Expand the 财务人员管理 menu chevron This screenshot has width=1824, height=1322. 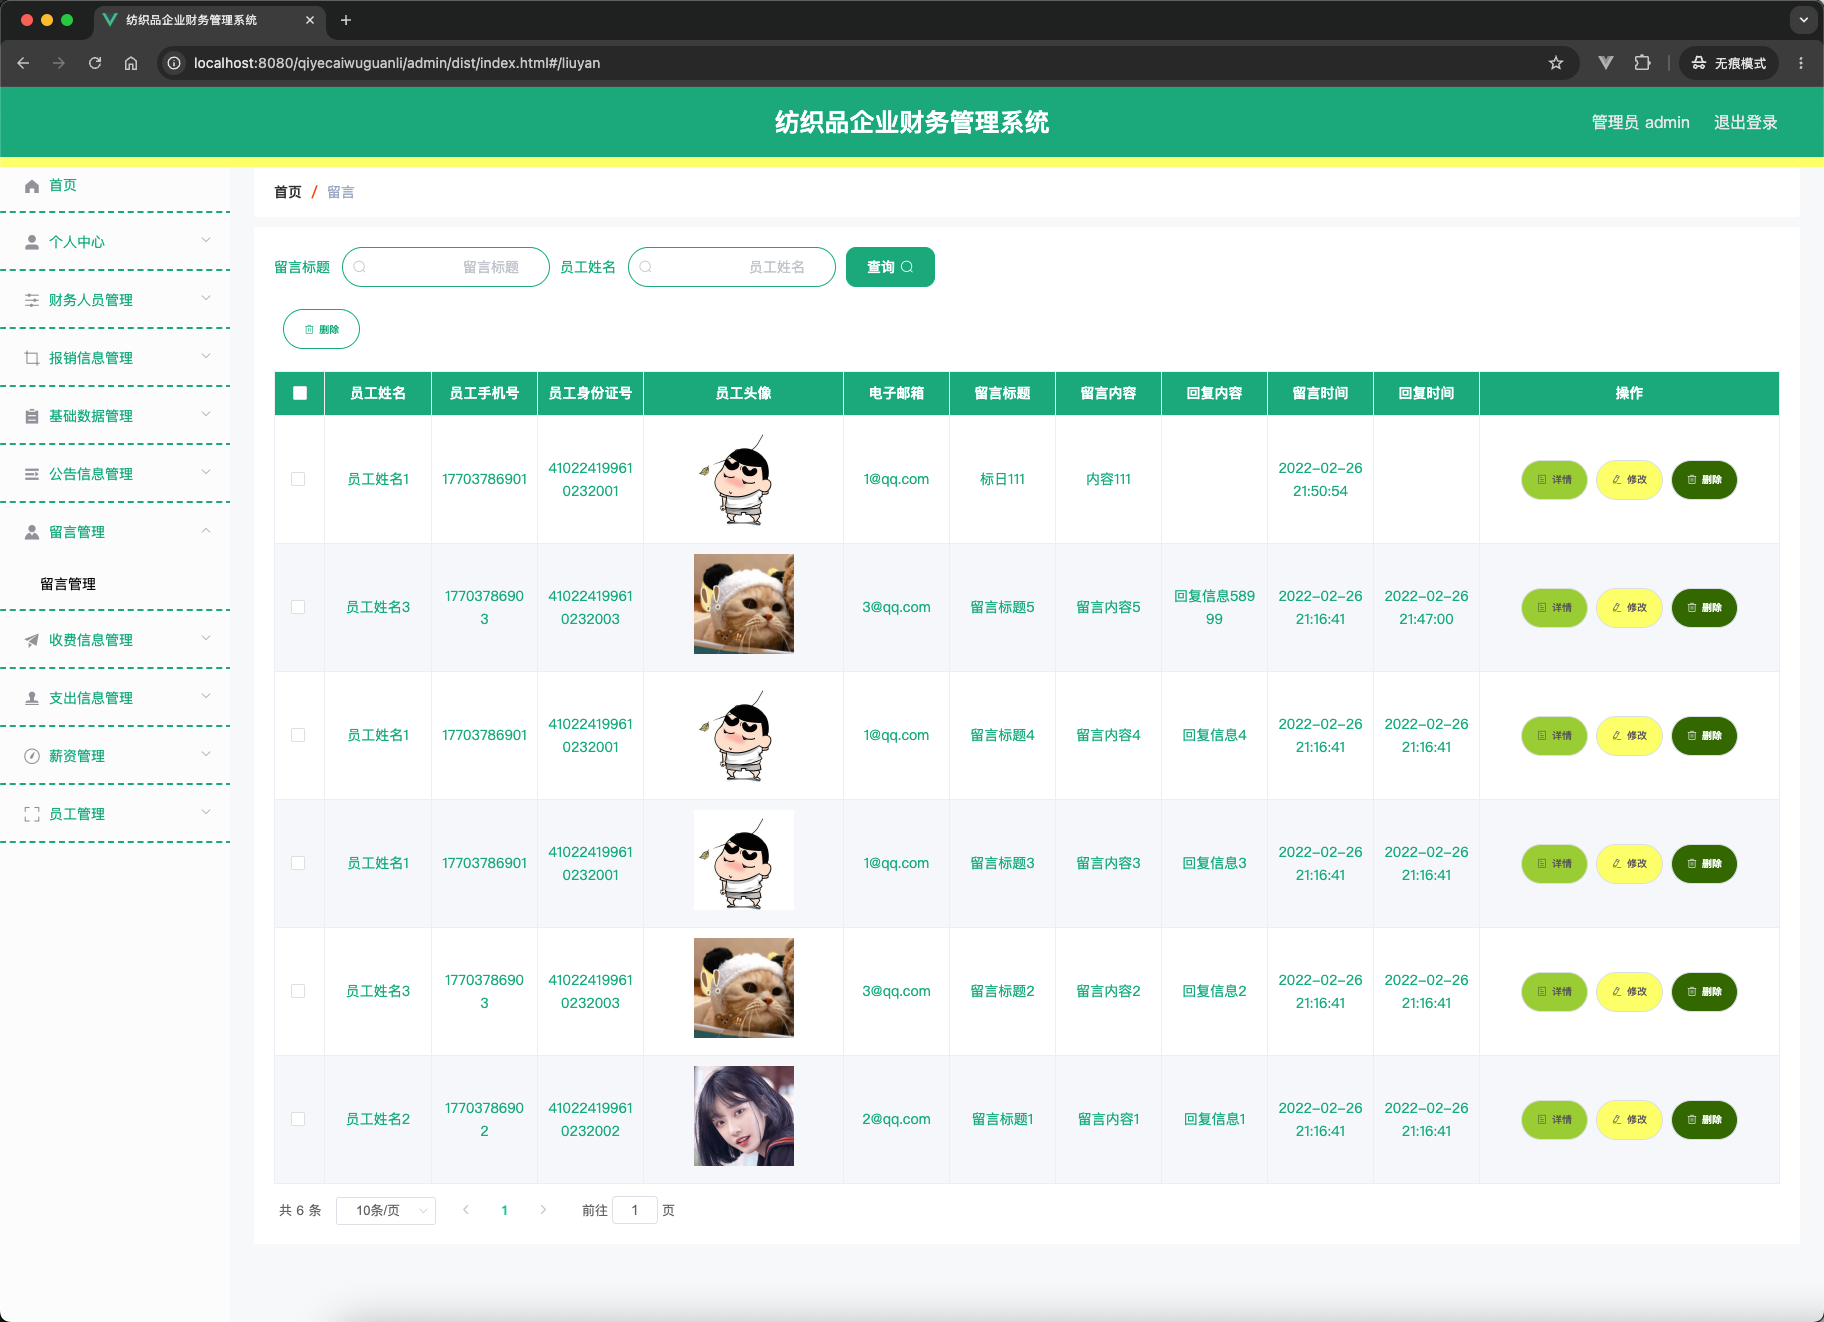coord(206,298)
